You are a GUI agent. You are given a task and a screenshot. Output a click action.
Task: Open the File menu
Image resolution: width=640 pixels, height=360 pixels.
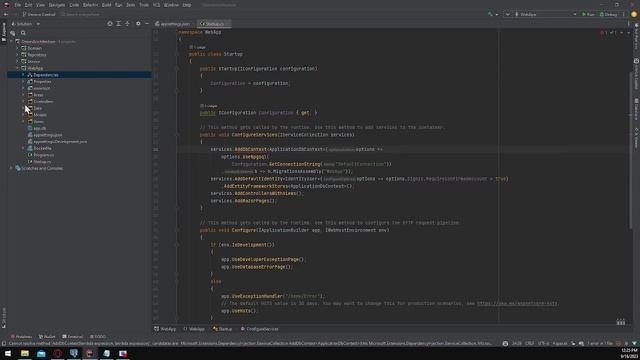pos(18,5)
